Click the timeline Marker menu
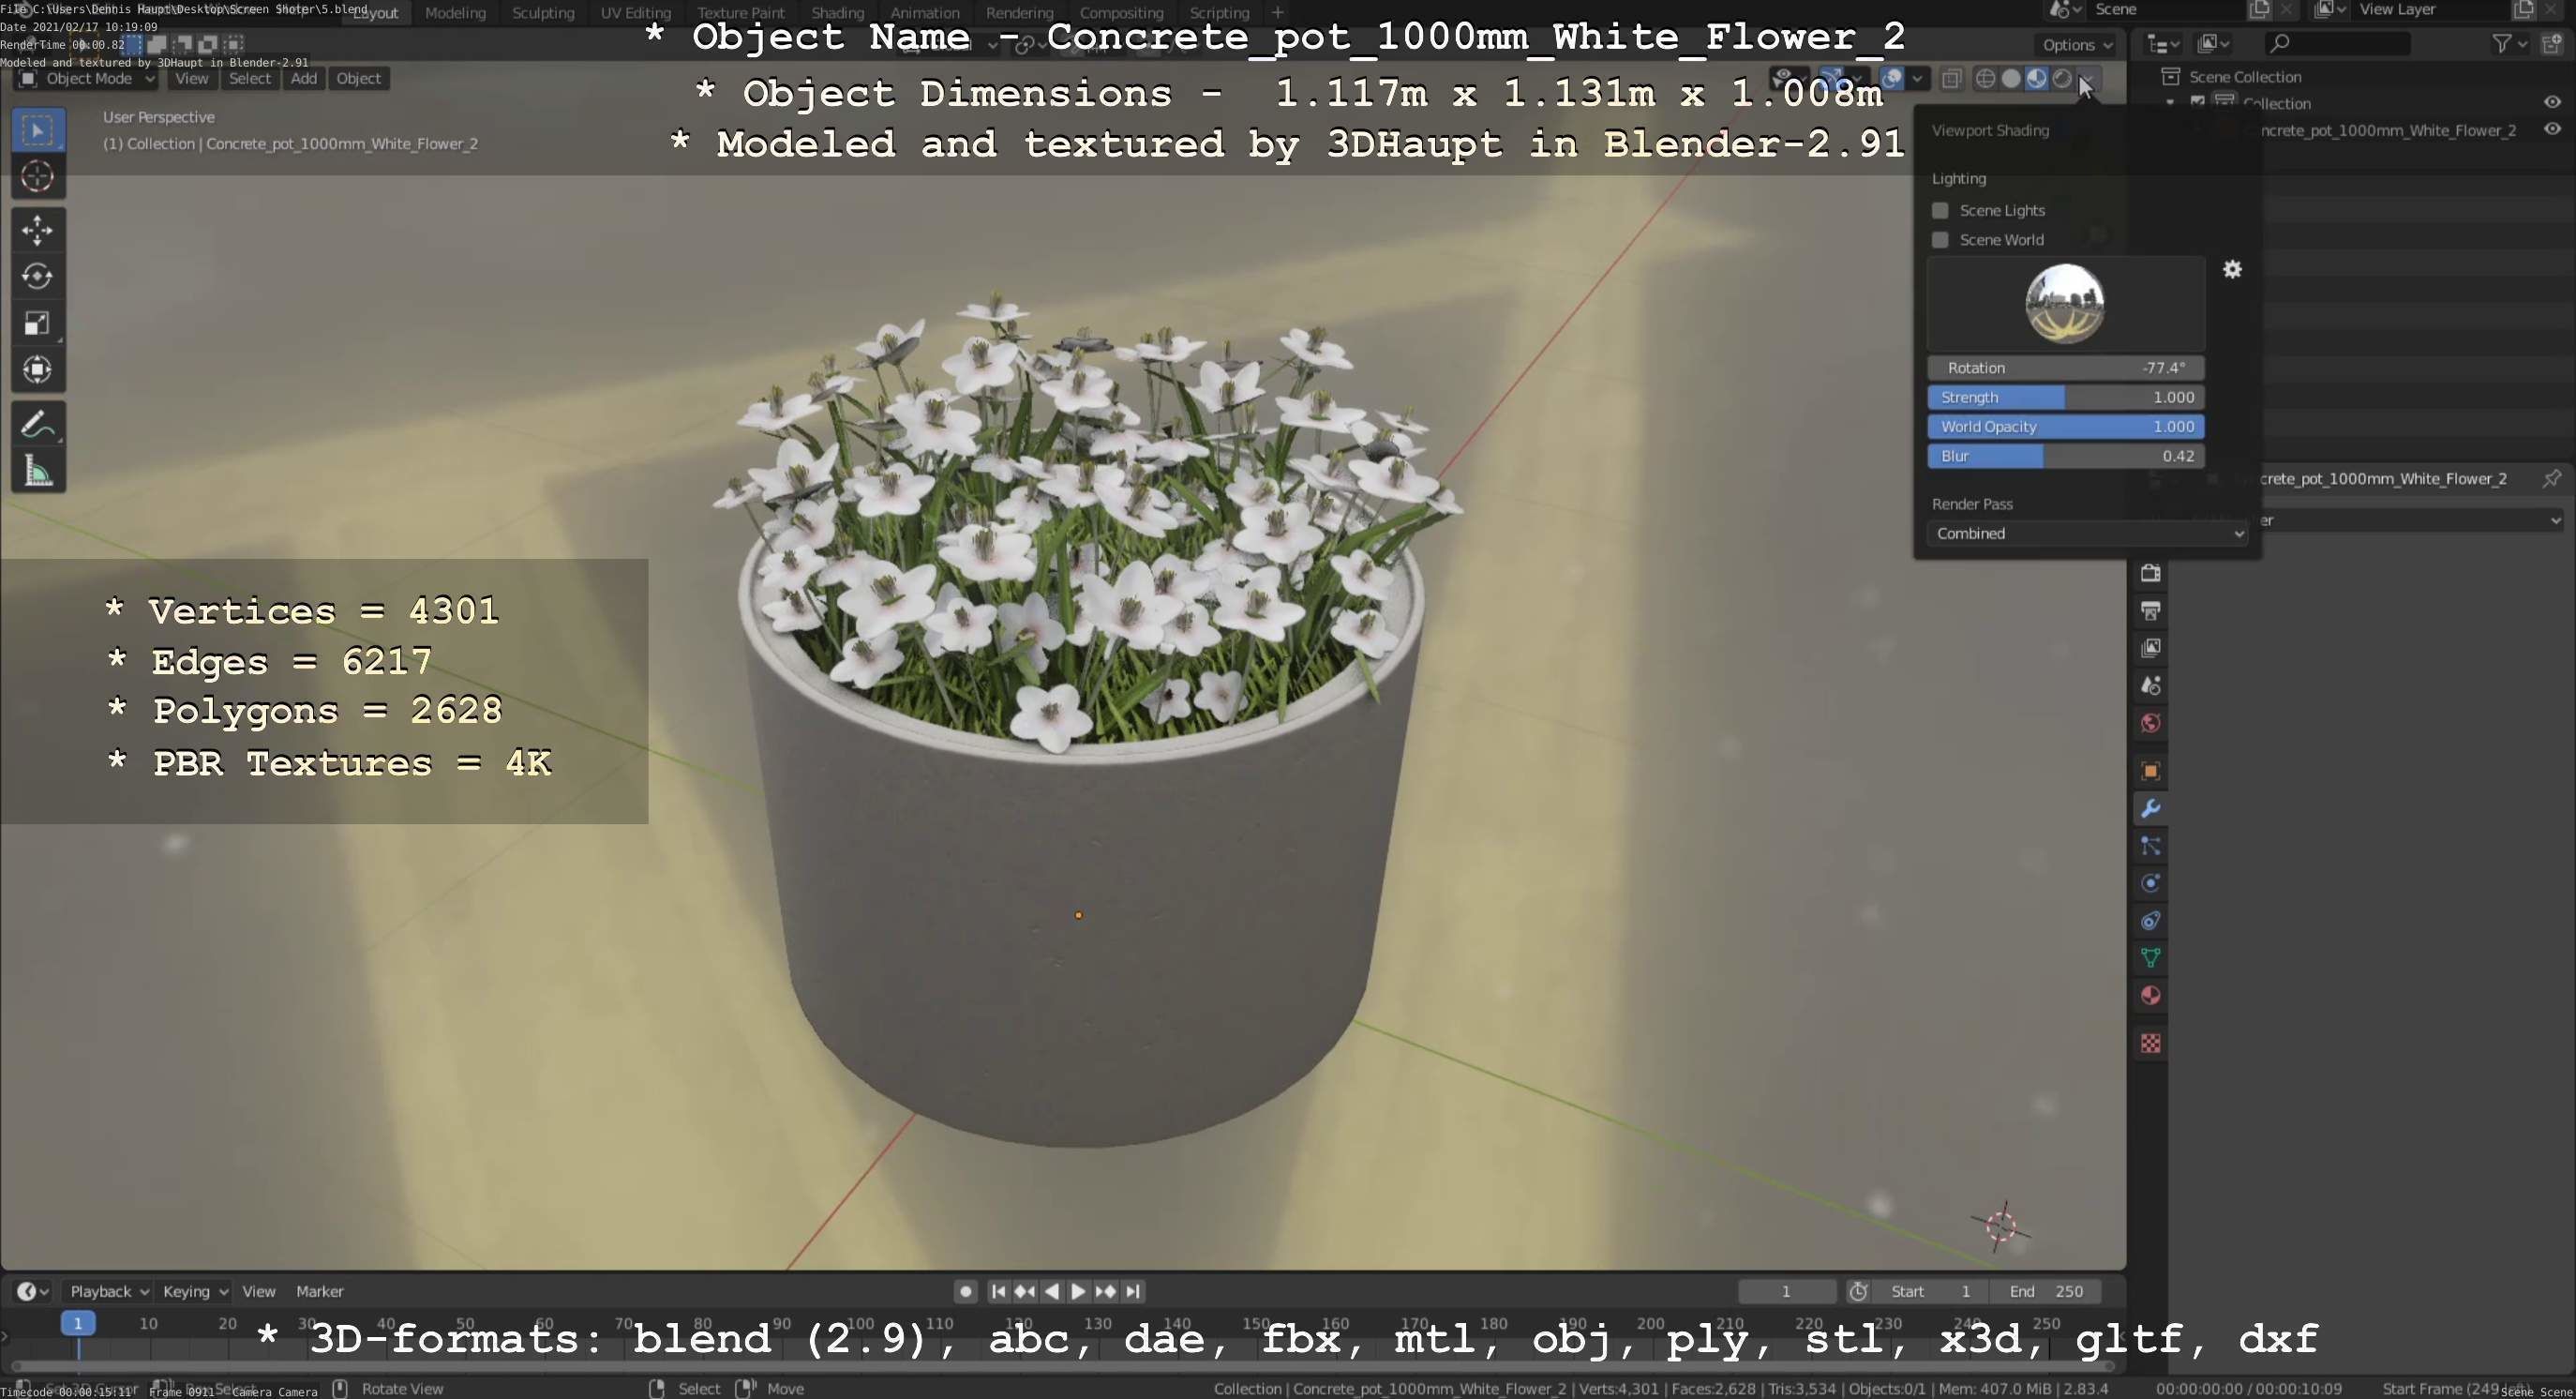 point(319,1291)
